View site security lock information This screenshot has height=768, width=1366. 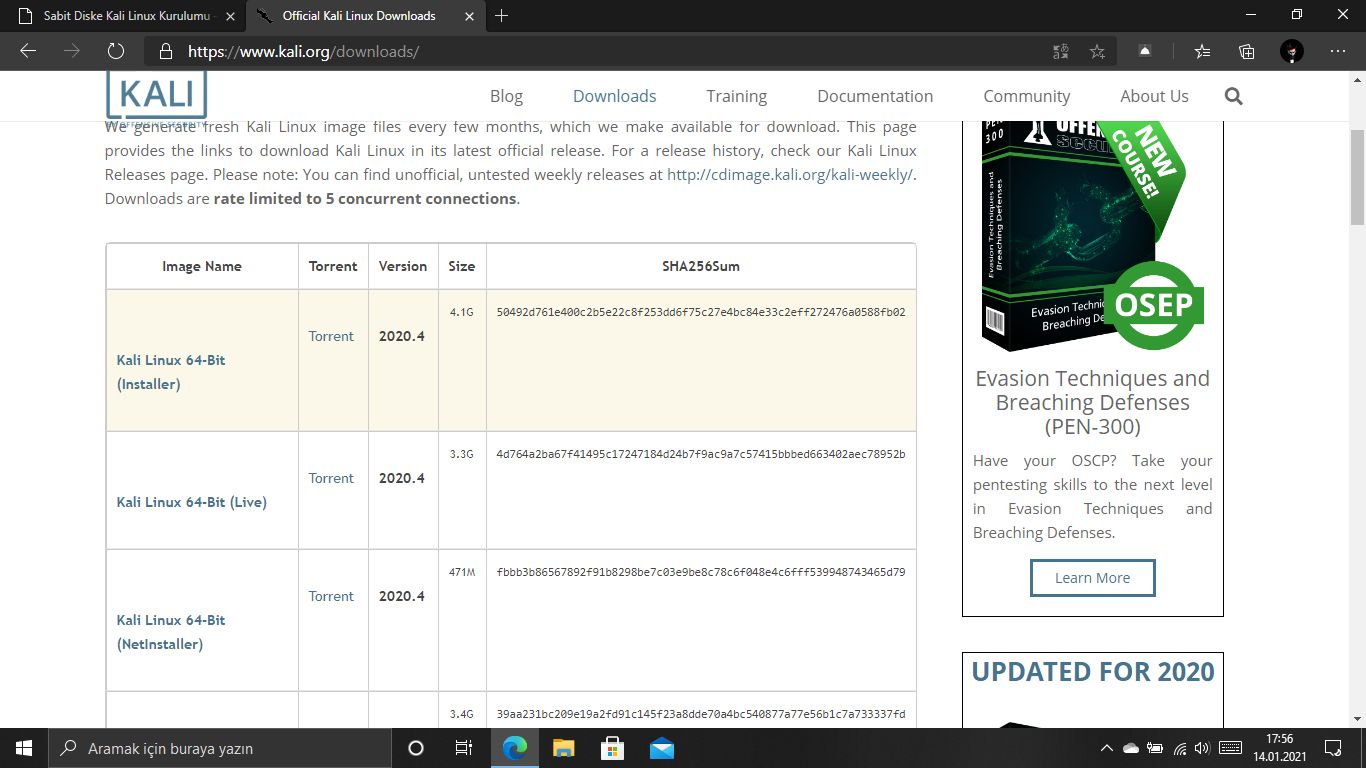pos(166,51)
